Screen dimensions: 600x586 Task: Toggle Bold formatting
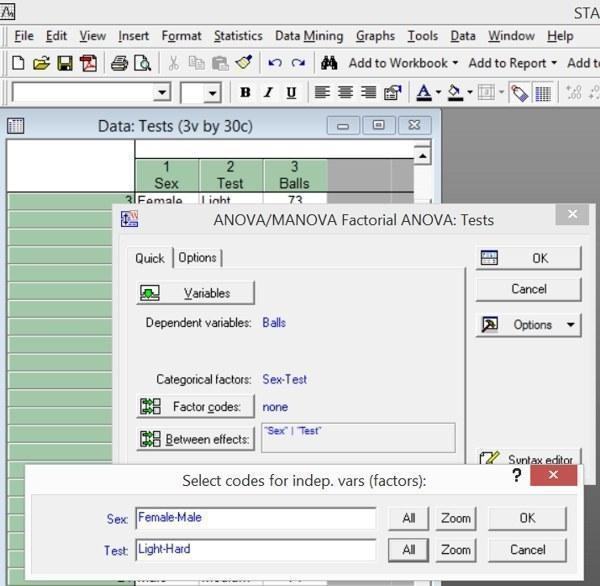click(x=245, y=92)
